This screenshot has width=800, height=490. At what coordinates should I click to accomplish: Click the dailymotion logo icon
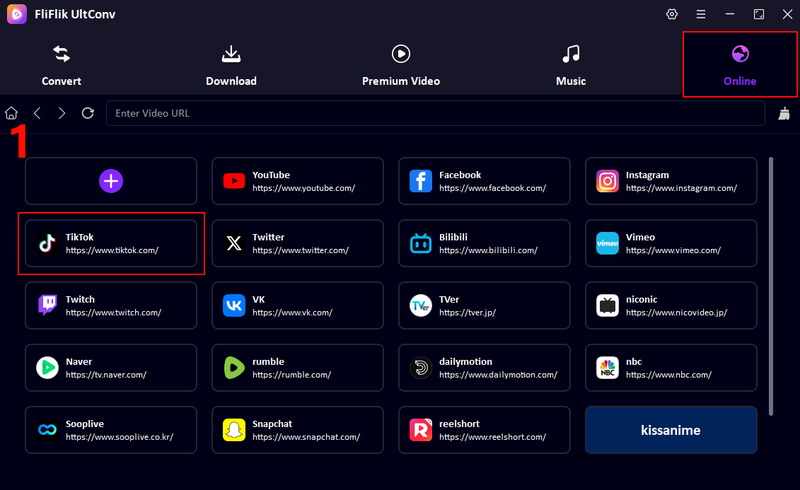coord(421,368)
